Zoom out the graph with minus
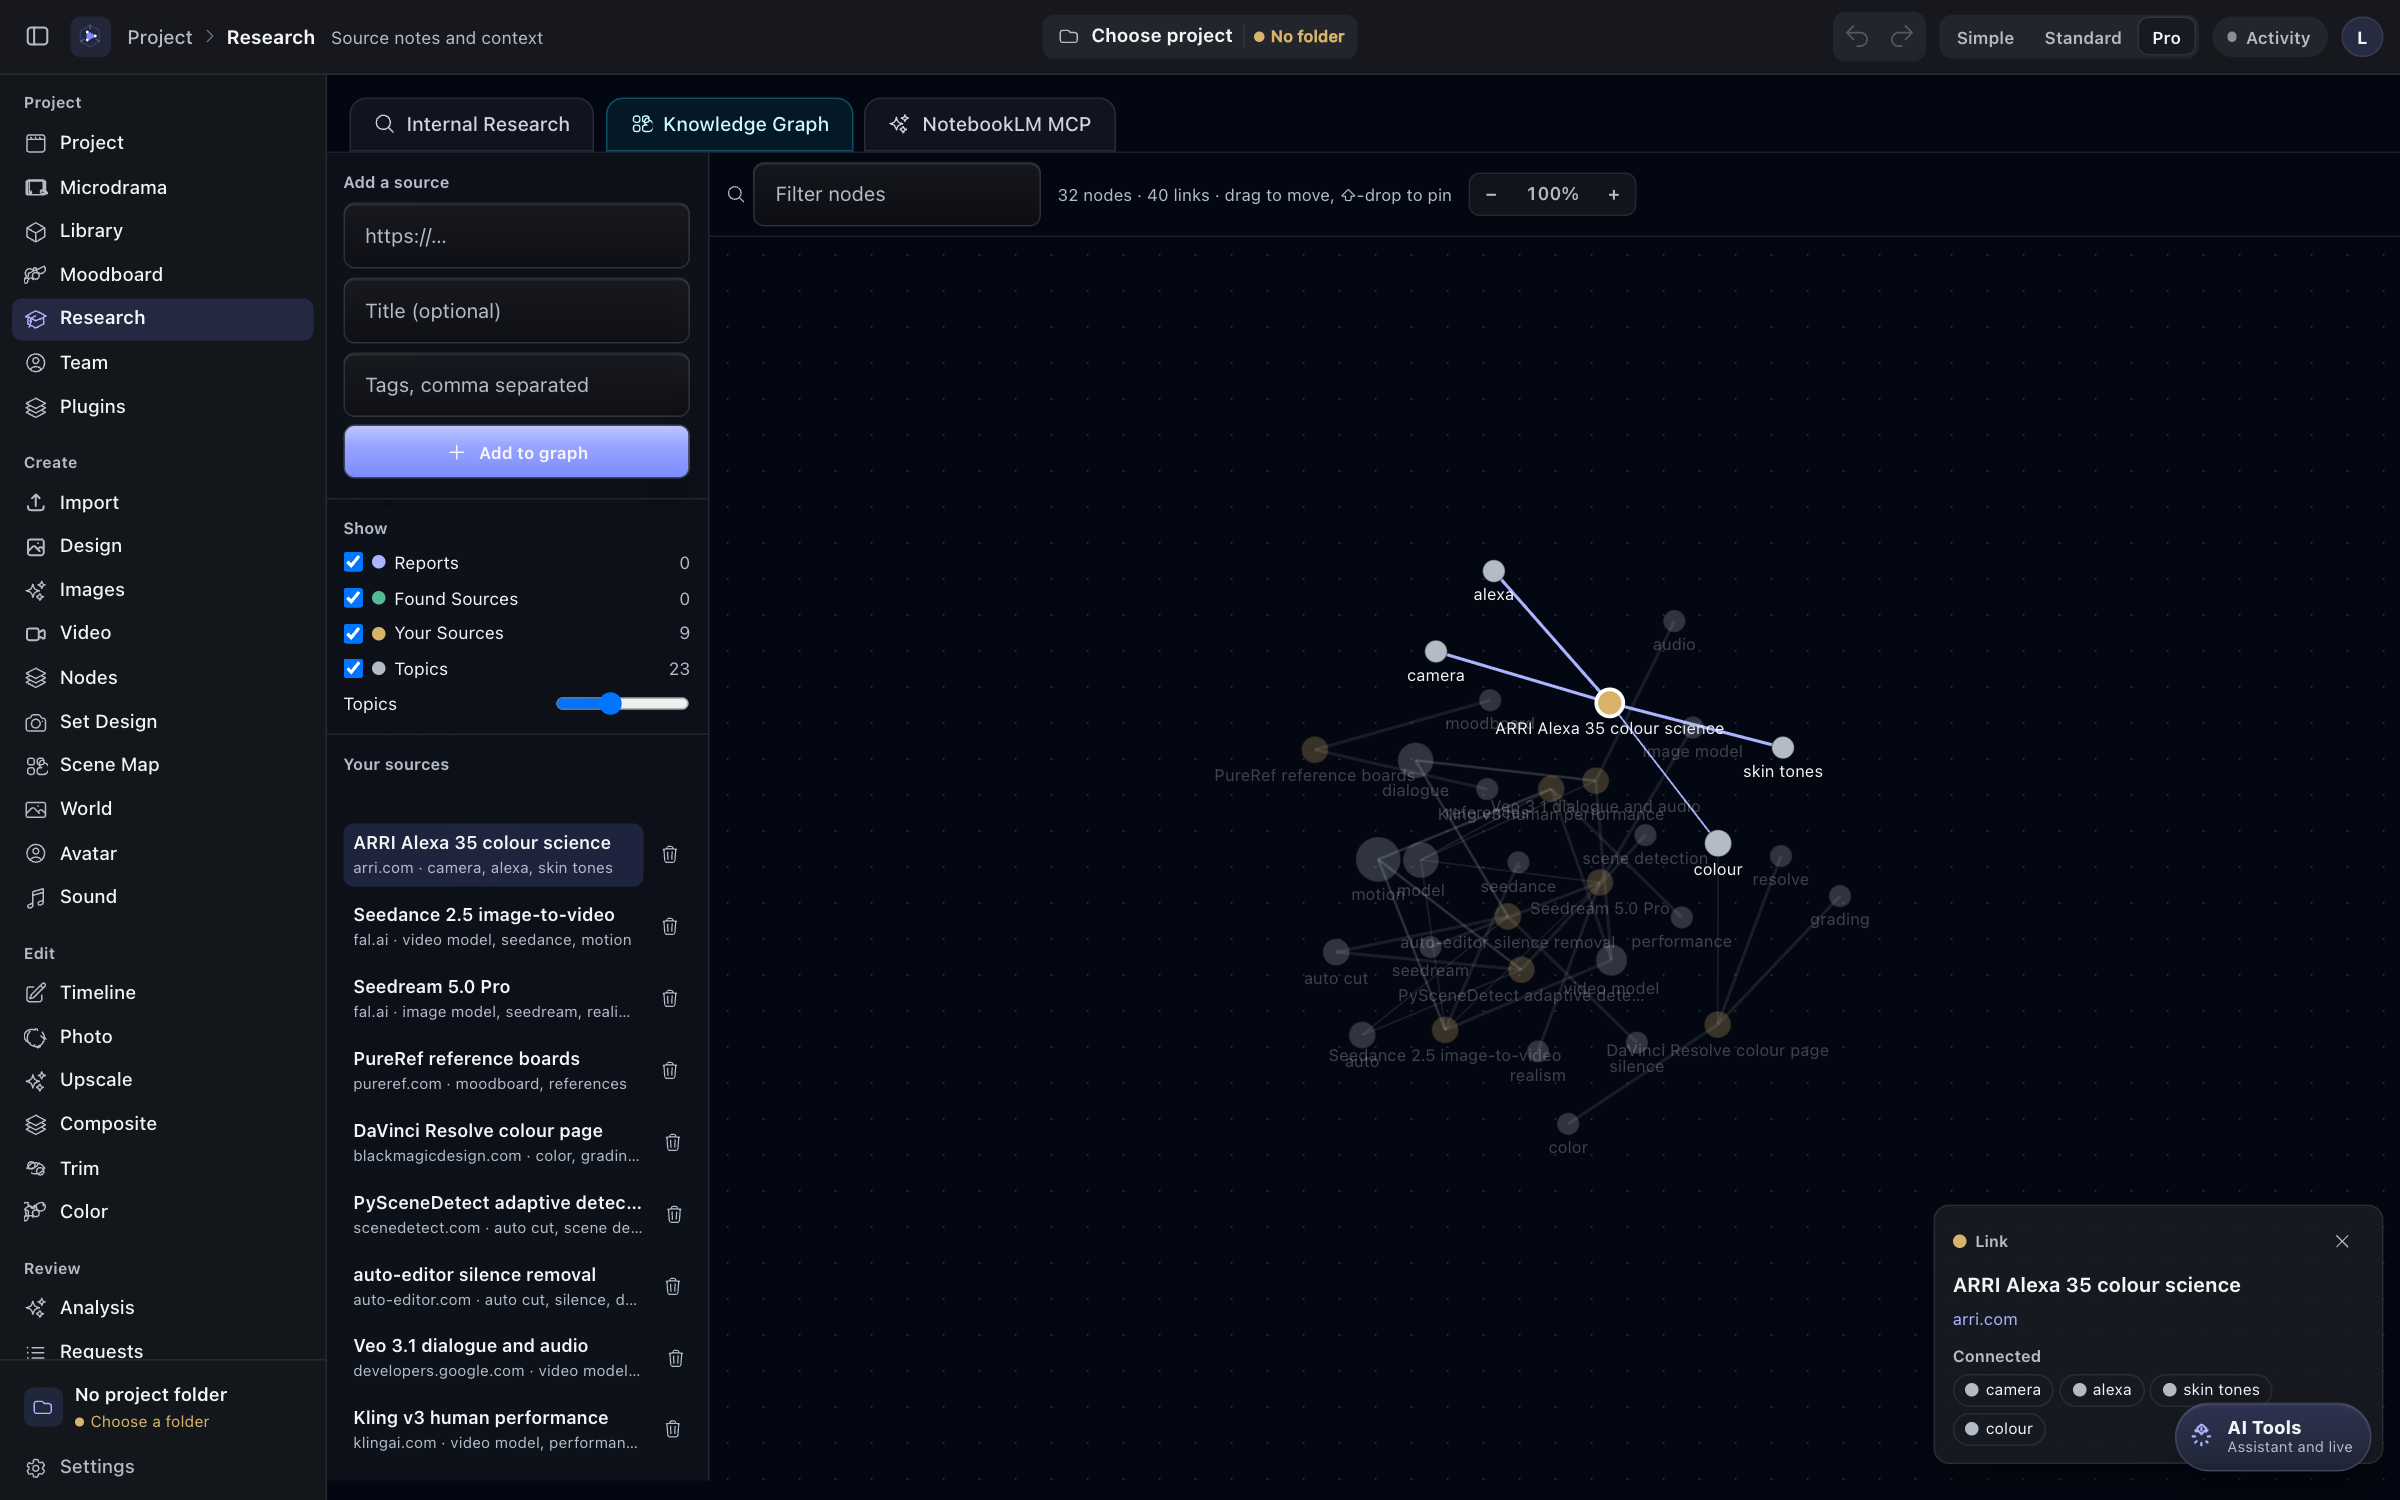2400x1500 pixels. (x=1491, y=194)
